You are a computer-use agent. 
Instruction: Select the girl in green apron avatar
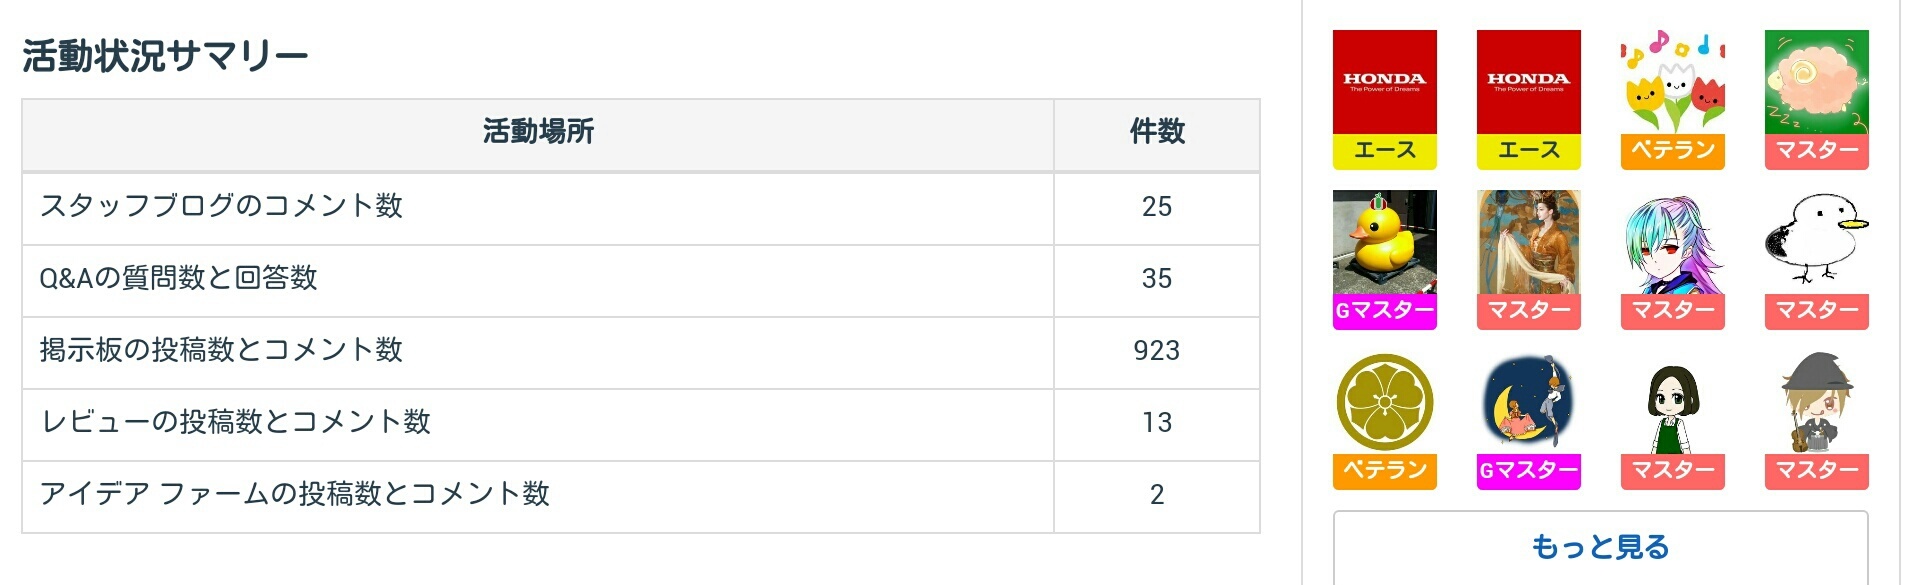pos(1672,402)
